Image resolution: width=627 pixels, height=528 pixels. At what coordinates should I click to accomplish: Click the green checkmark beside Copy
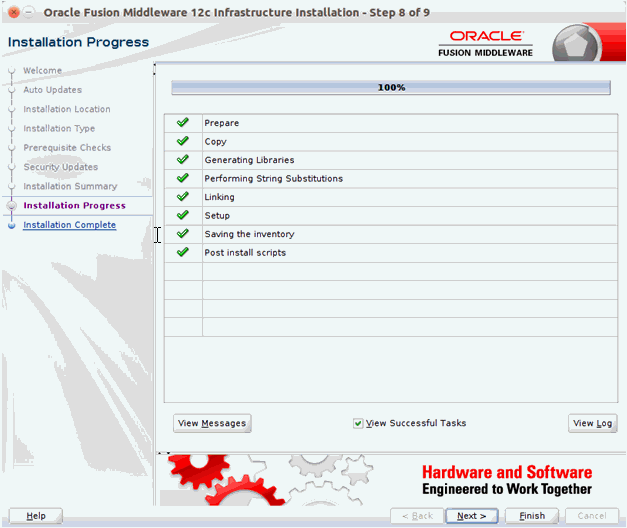[x=183, y=141]
